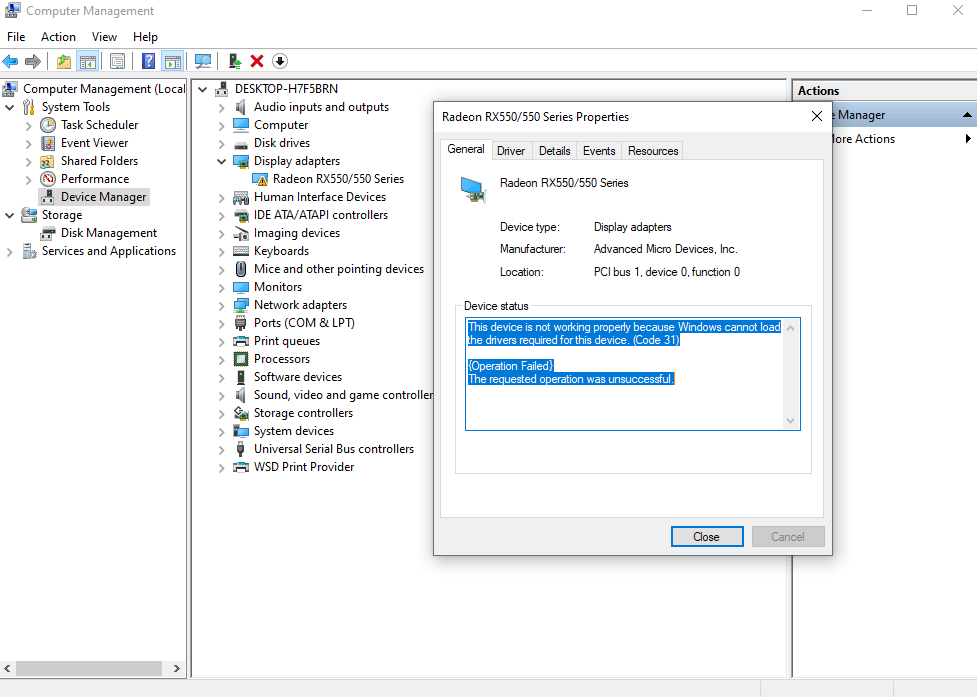Select Computer Management (Local) root
Viewport: 977px width, 697px height.
(104, 89)
